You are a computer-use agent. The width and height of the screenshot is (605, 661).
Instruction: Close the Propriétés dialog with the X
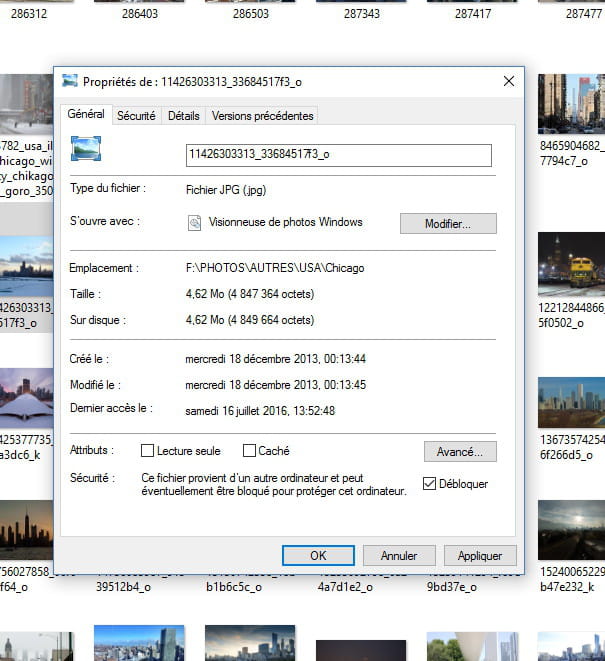pyautogui.click(x=509, y=81)
